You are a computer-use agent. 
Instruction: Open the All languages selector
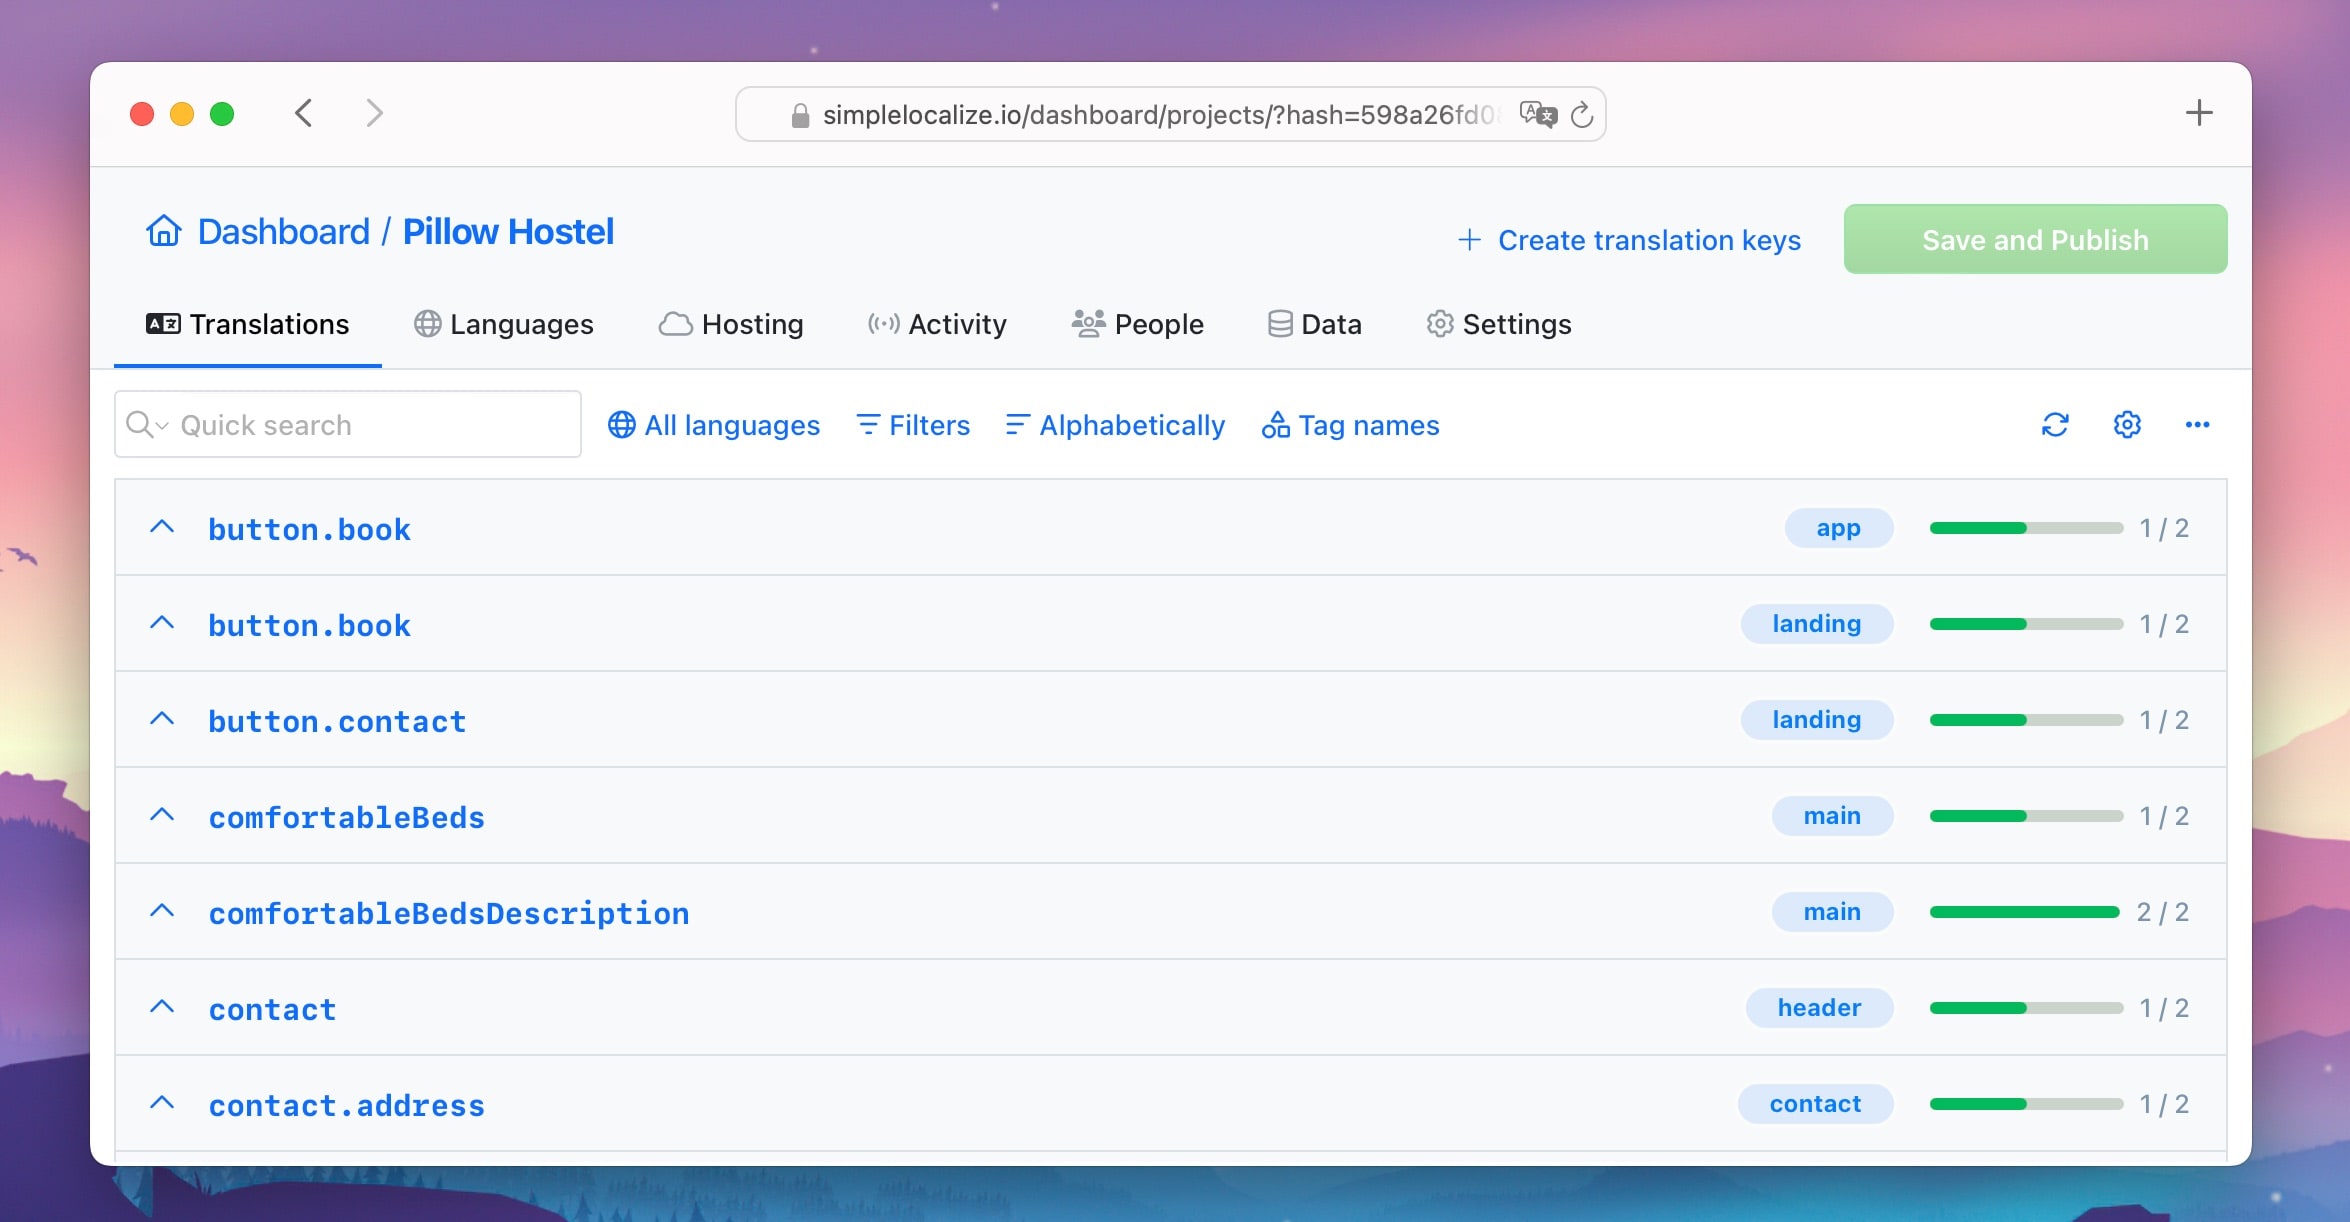click(x=714, y=425)
